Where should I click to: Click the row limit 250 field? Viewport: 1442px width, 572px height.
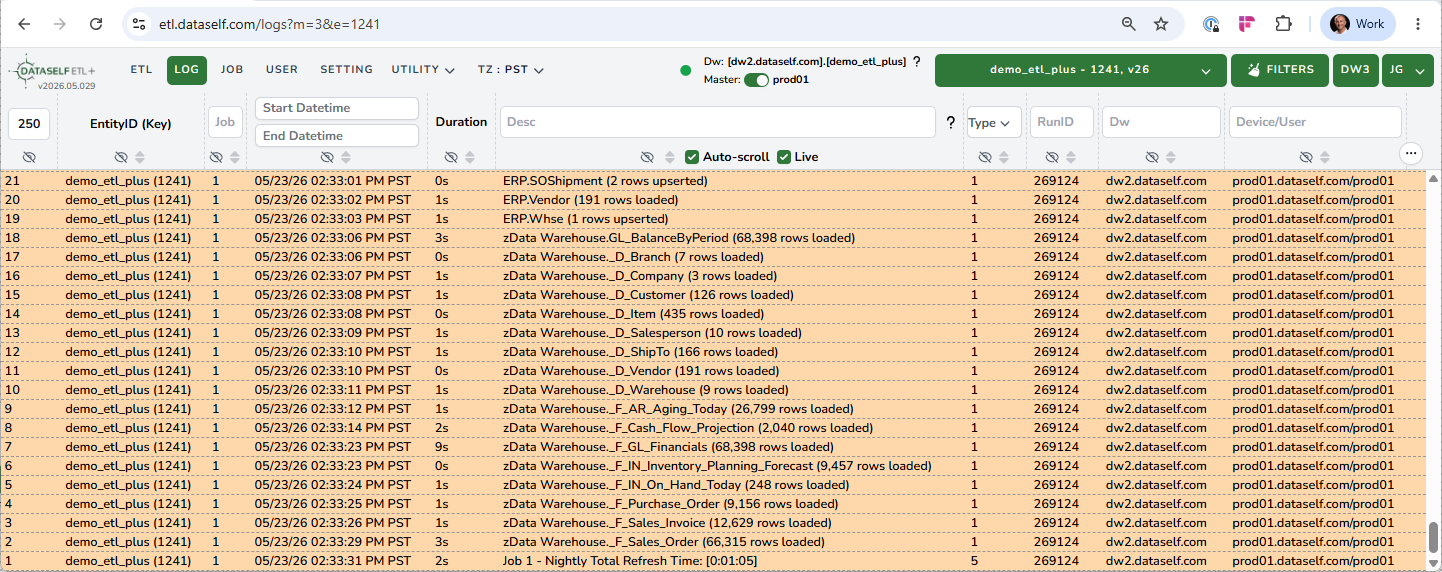point(29,123)
